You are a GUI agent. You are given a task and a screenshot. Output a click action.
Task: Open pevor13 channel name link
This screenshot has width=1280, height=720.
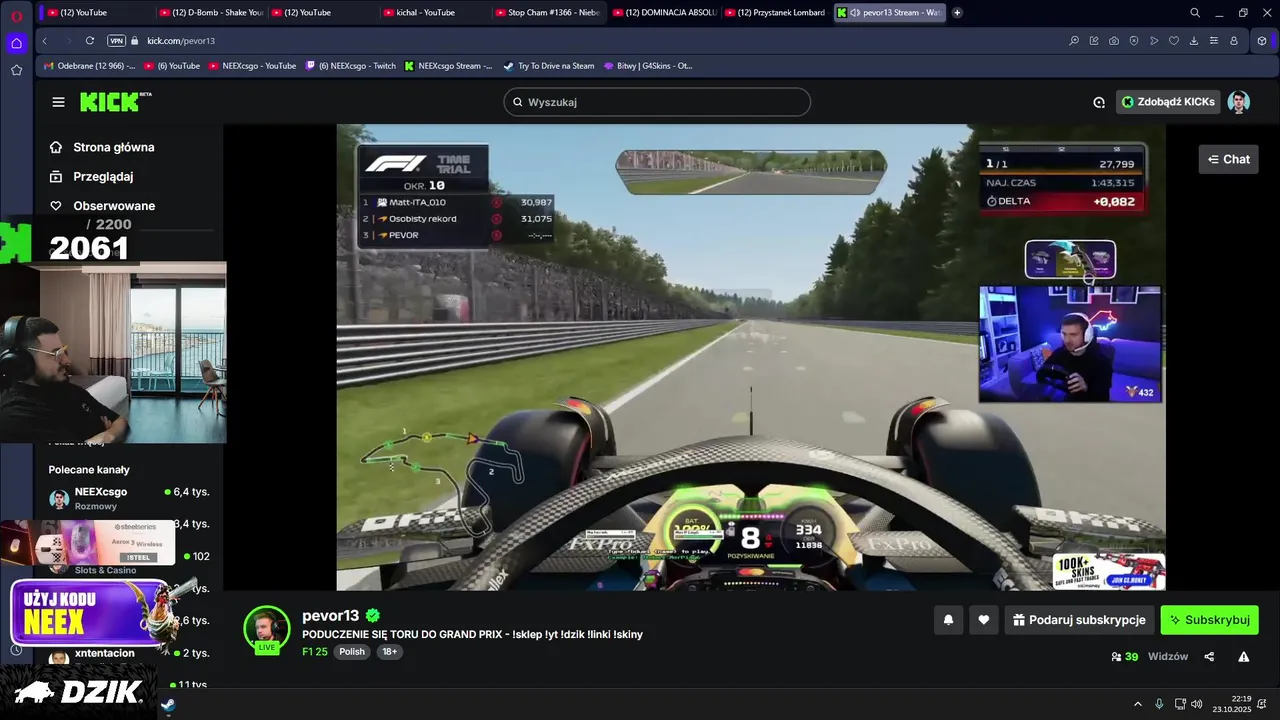click(x=330, y=616)
